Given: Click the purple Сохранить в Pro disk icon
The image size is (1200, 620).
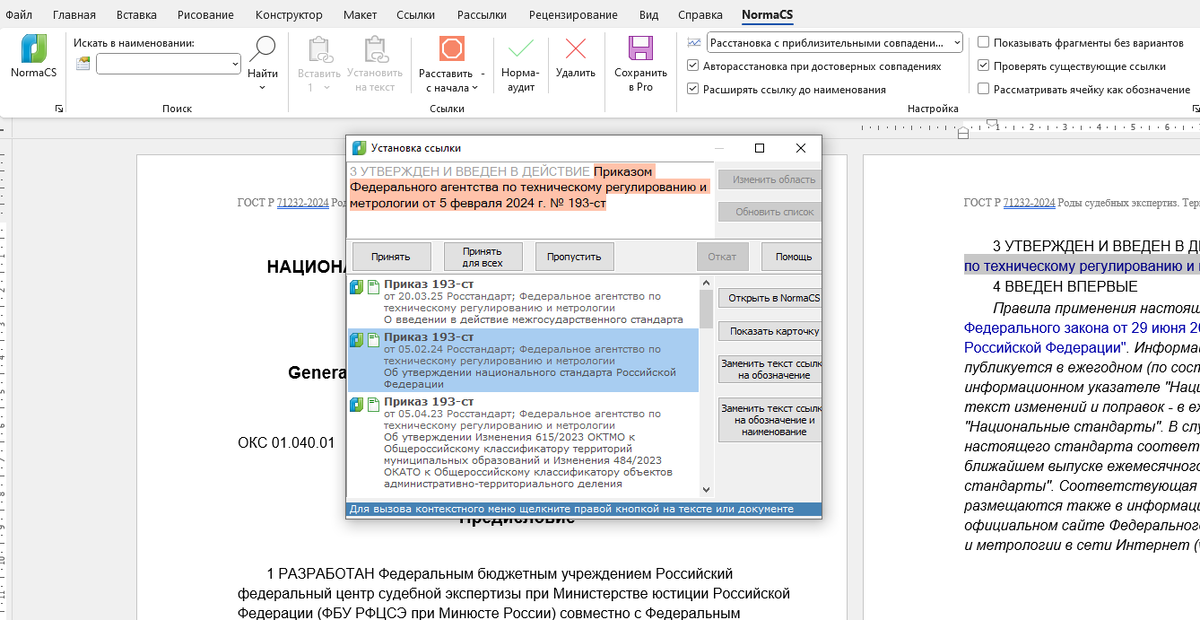Looking at the screenshot, I should pyautogui.click(x=640, y=49).
